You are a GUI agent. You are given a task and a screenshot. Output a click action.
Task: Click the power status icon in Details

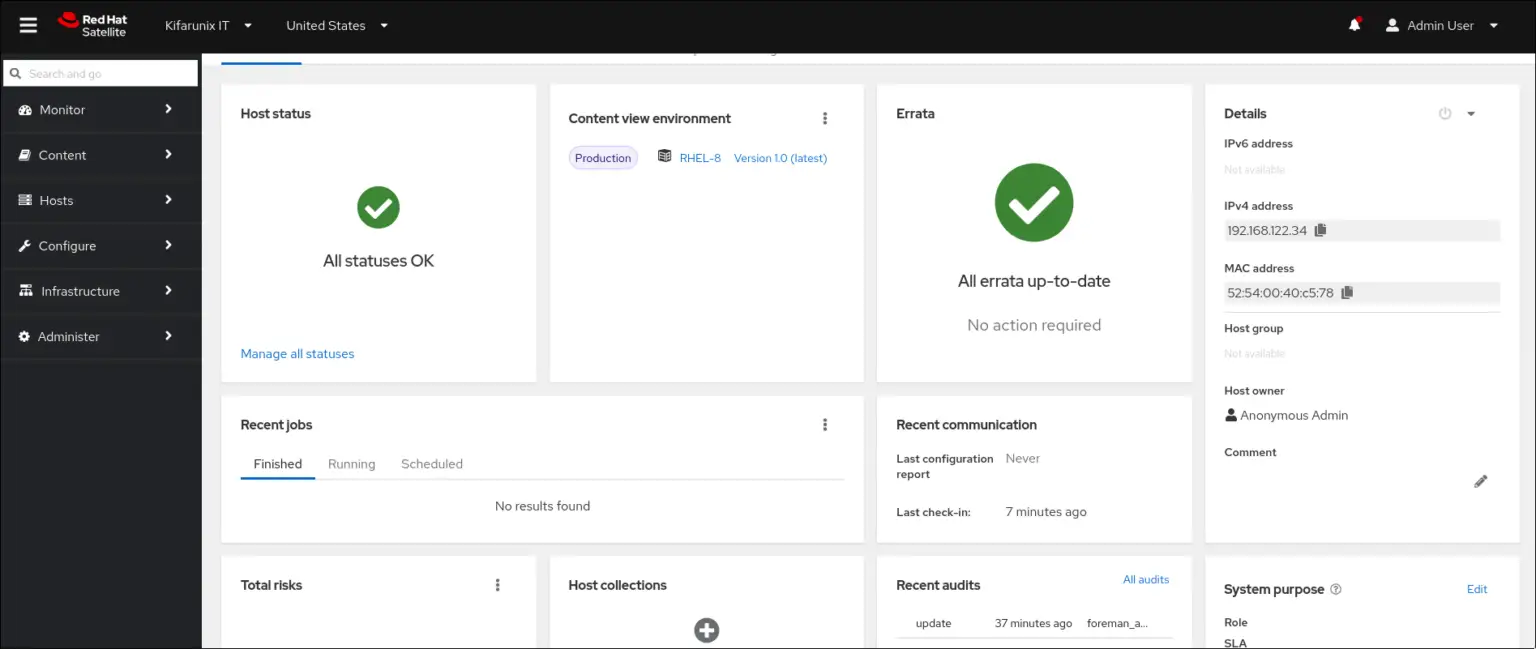click(x=1445, y=114)
